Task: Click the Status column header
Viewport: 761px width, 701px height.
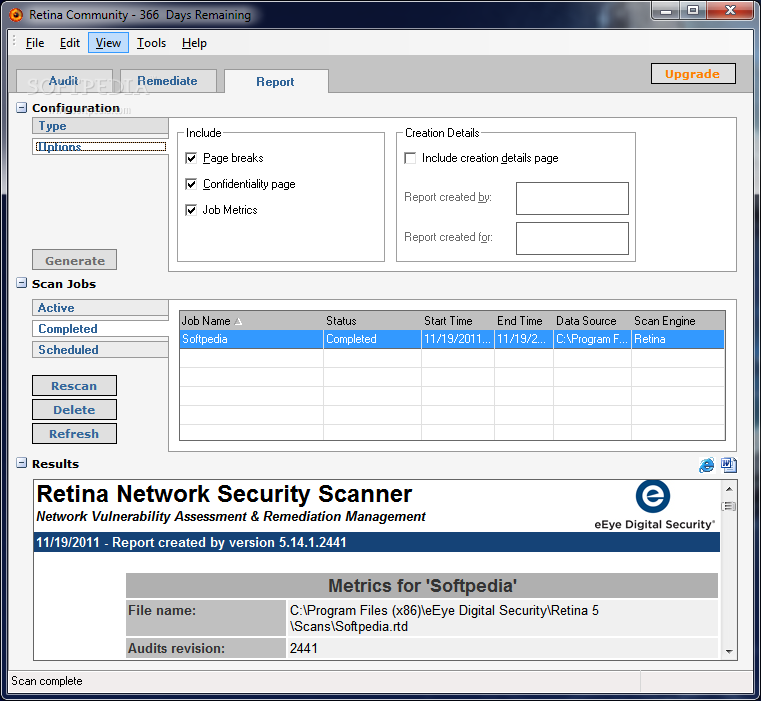Action: [x=372, y=321]
